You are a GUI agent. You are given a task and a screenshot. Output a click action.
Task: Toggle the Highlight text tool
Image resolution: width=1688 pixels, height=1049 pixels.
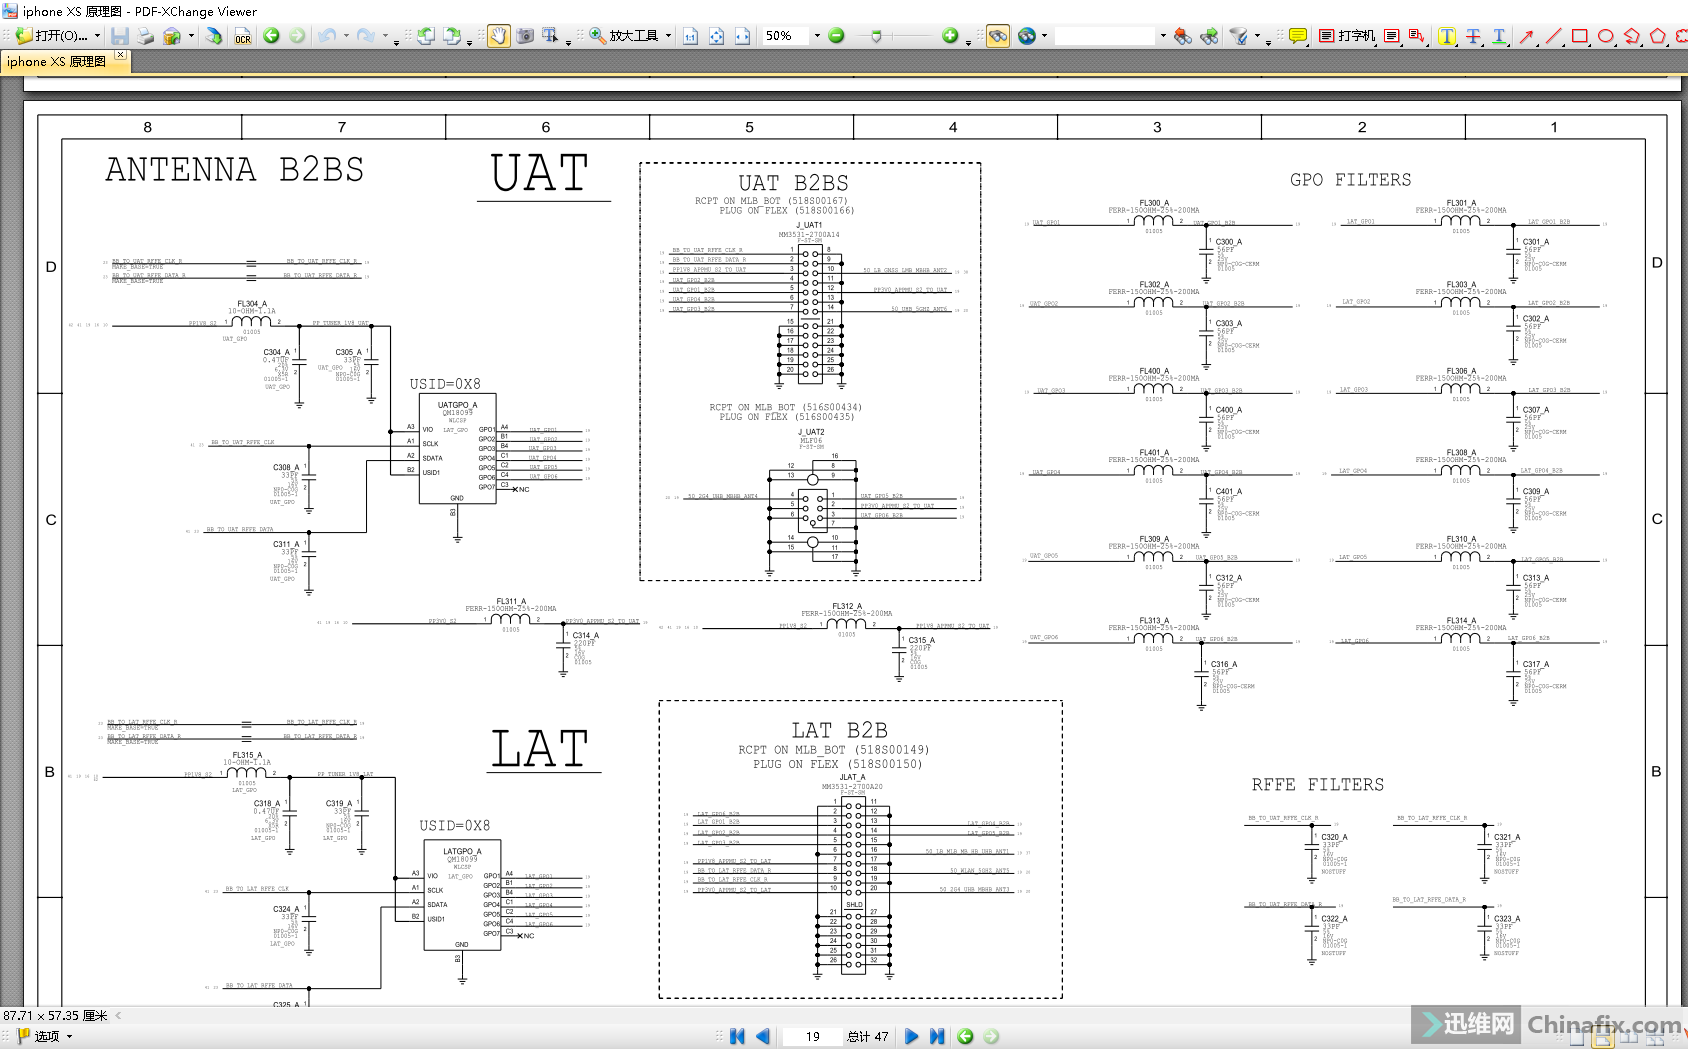pos(1447,36)
